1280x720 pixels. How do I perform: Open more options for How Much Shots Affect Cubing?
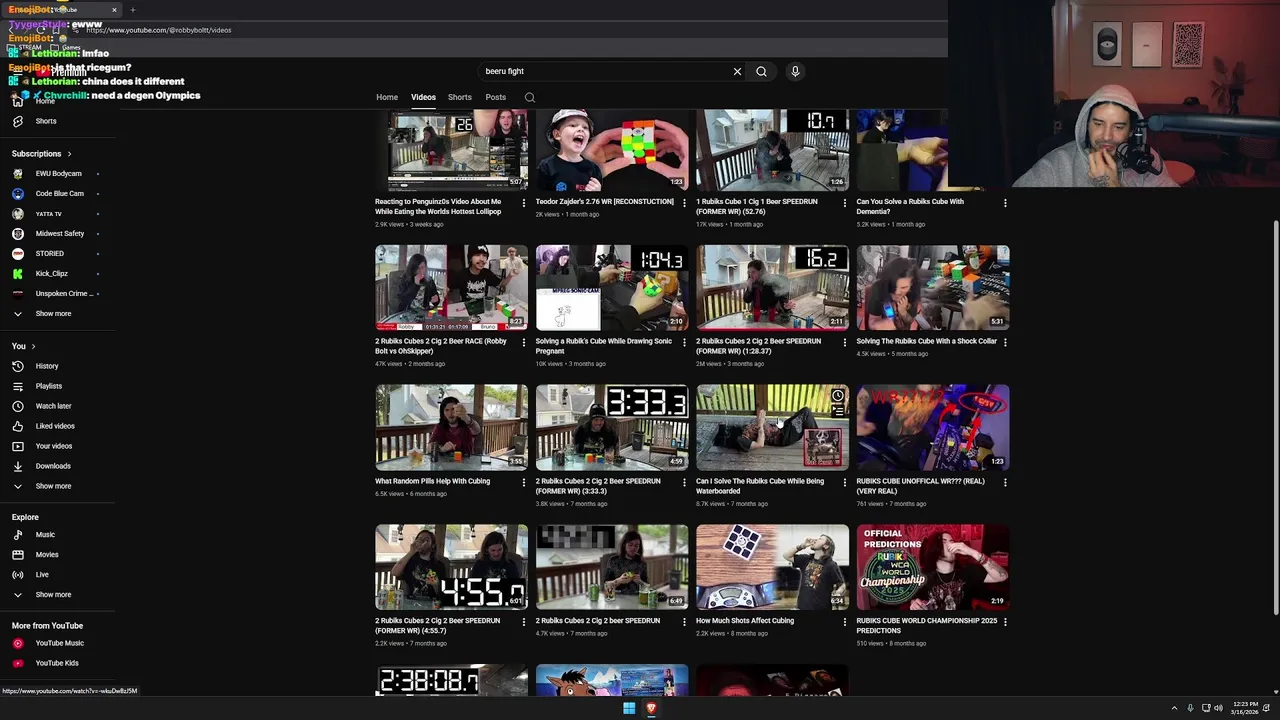click(845, 621)
